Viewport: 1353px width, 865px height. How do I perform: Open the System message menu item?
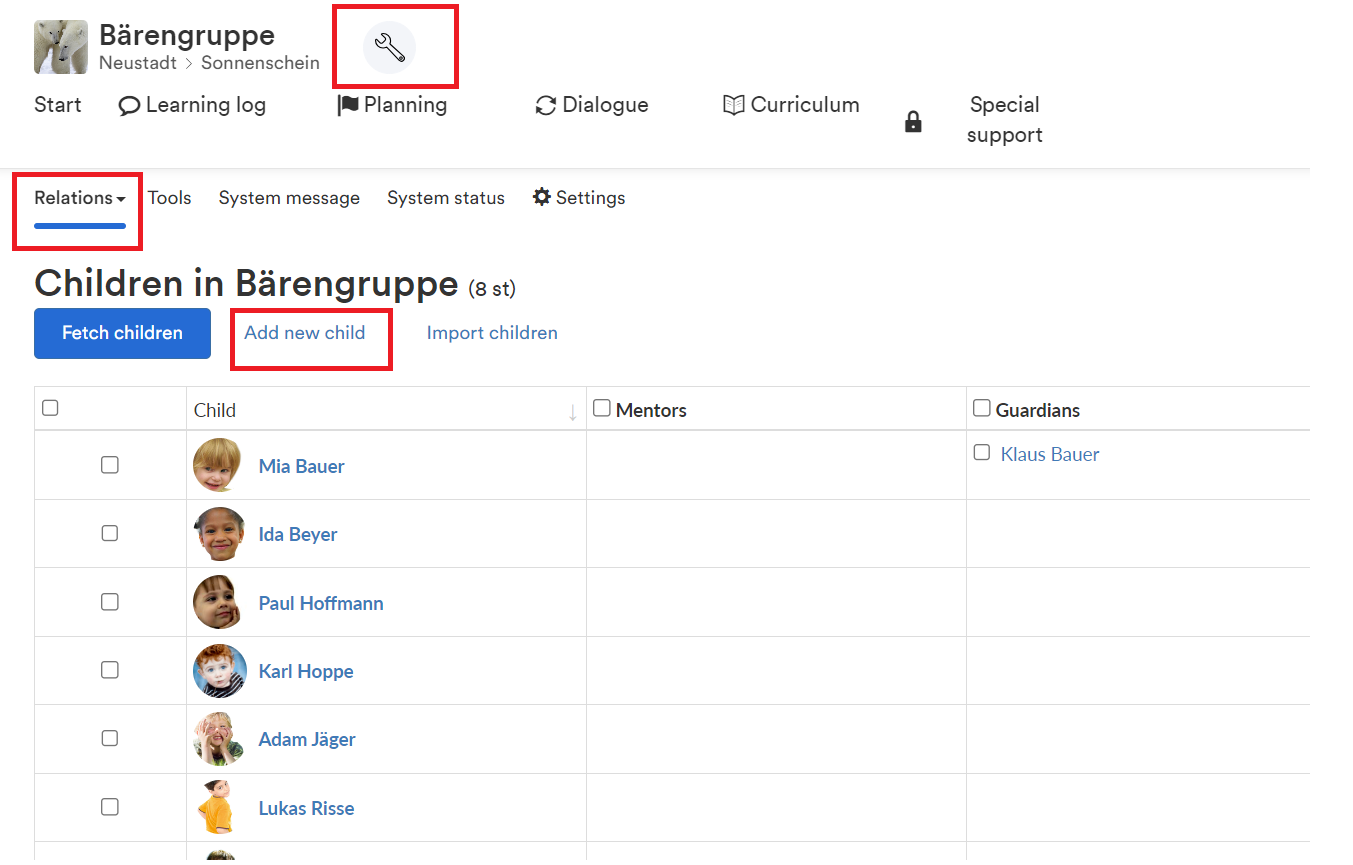[289, 198]
